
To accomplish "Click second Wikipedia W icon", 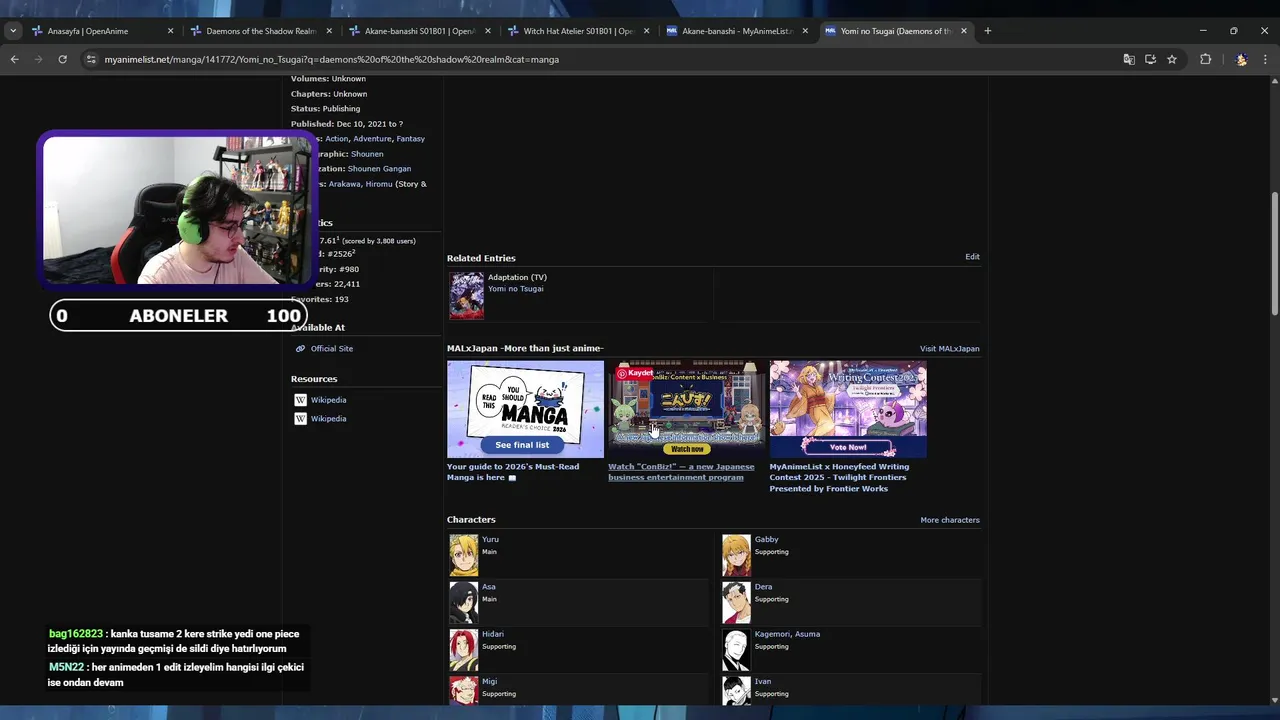I will point(300,419).
